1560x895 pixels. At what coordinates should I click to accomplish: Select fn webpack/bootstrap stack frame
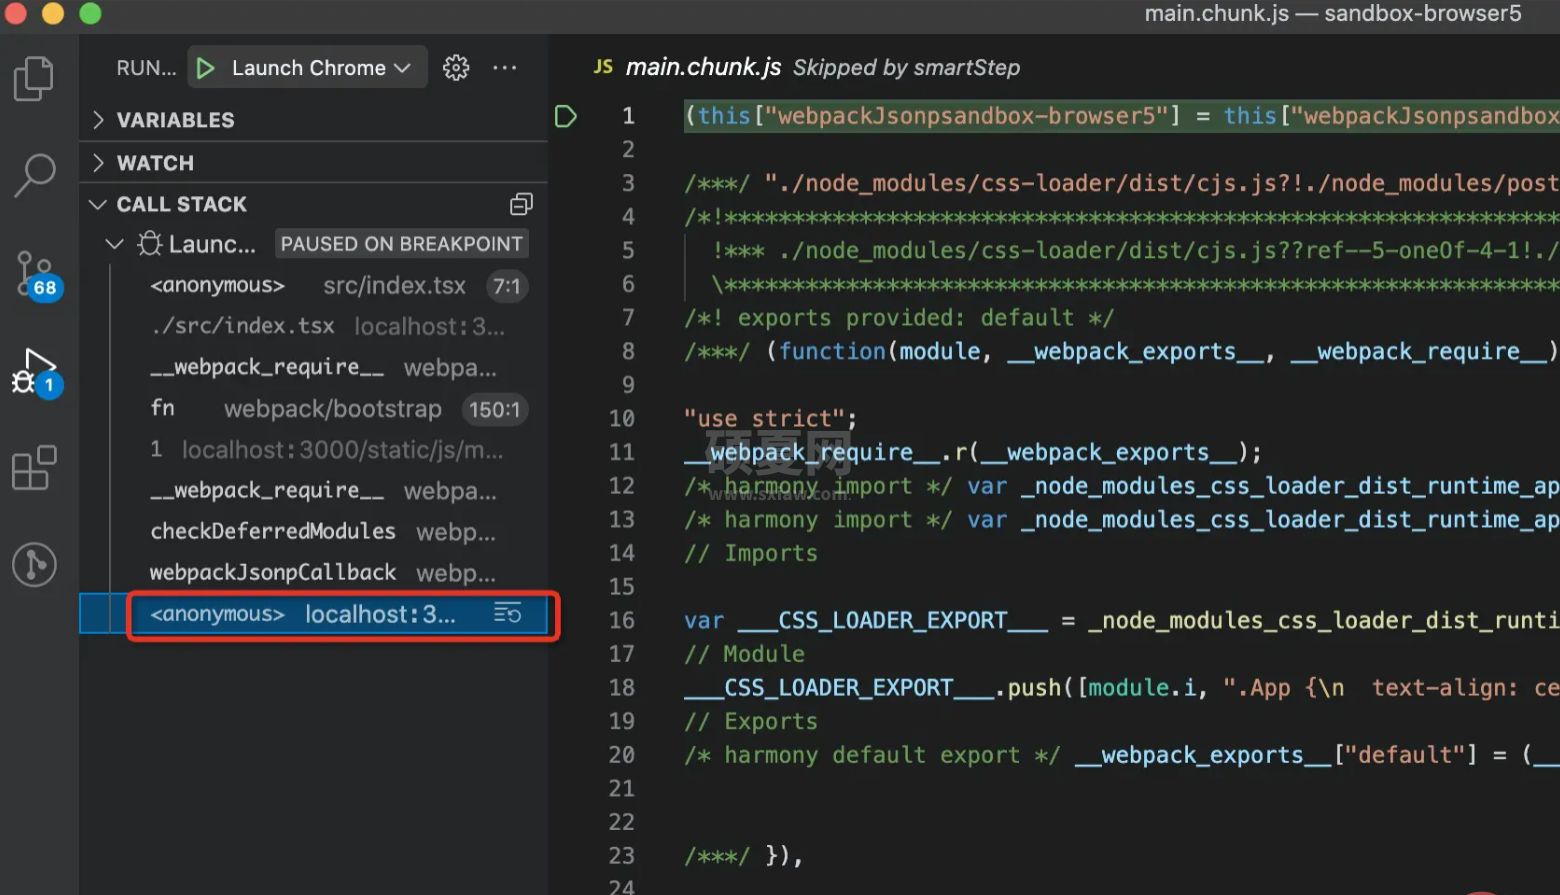pos(314,409)
